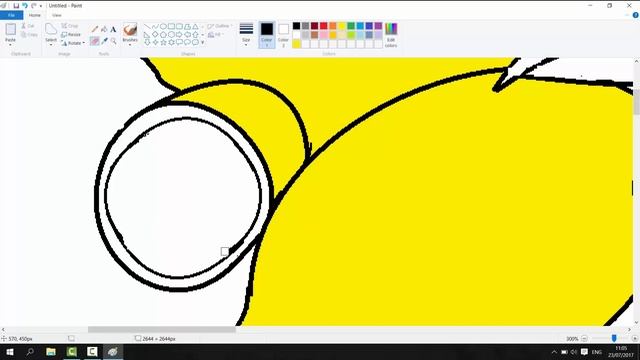Pick the Five-point star shape
Screen dimensions: 640x360
tap(163, 42)
